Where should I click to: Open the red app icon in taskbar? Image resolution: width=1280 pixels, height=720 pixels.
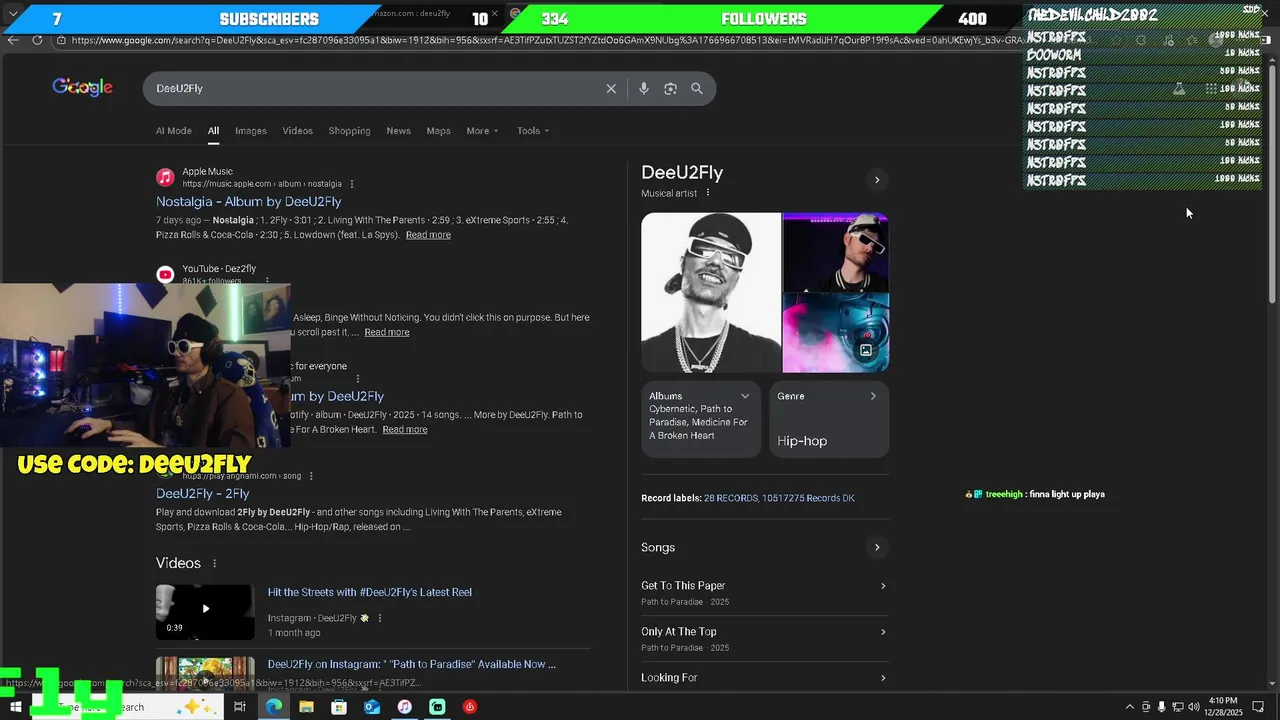tap(470, 707)
